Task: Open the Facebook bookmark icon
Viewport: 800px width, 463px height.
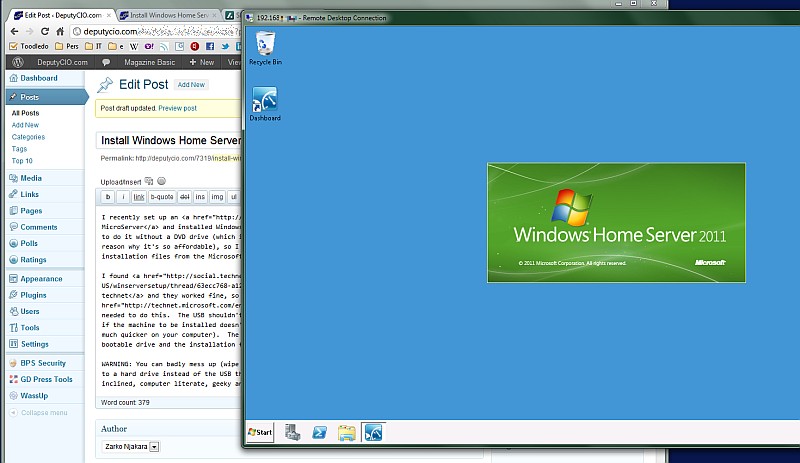Action: (210, 46)
